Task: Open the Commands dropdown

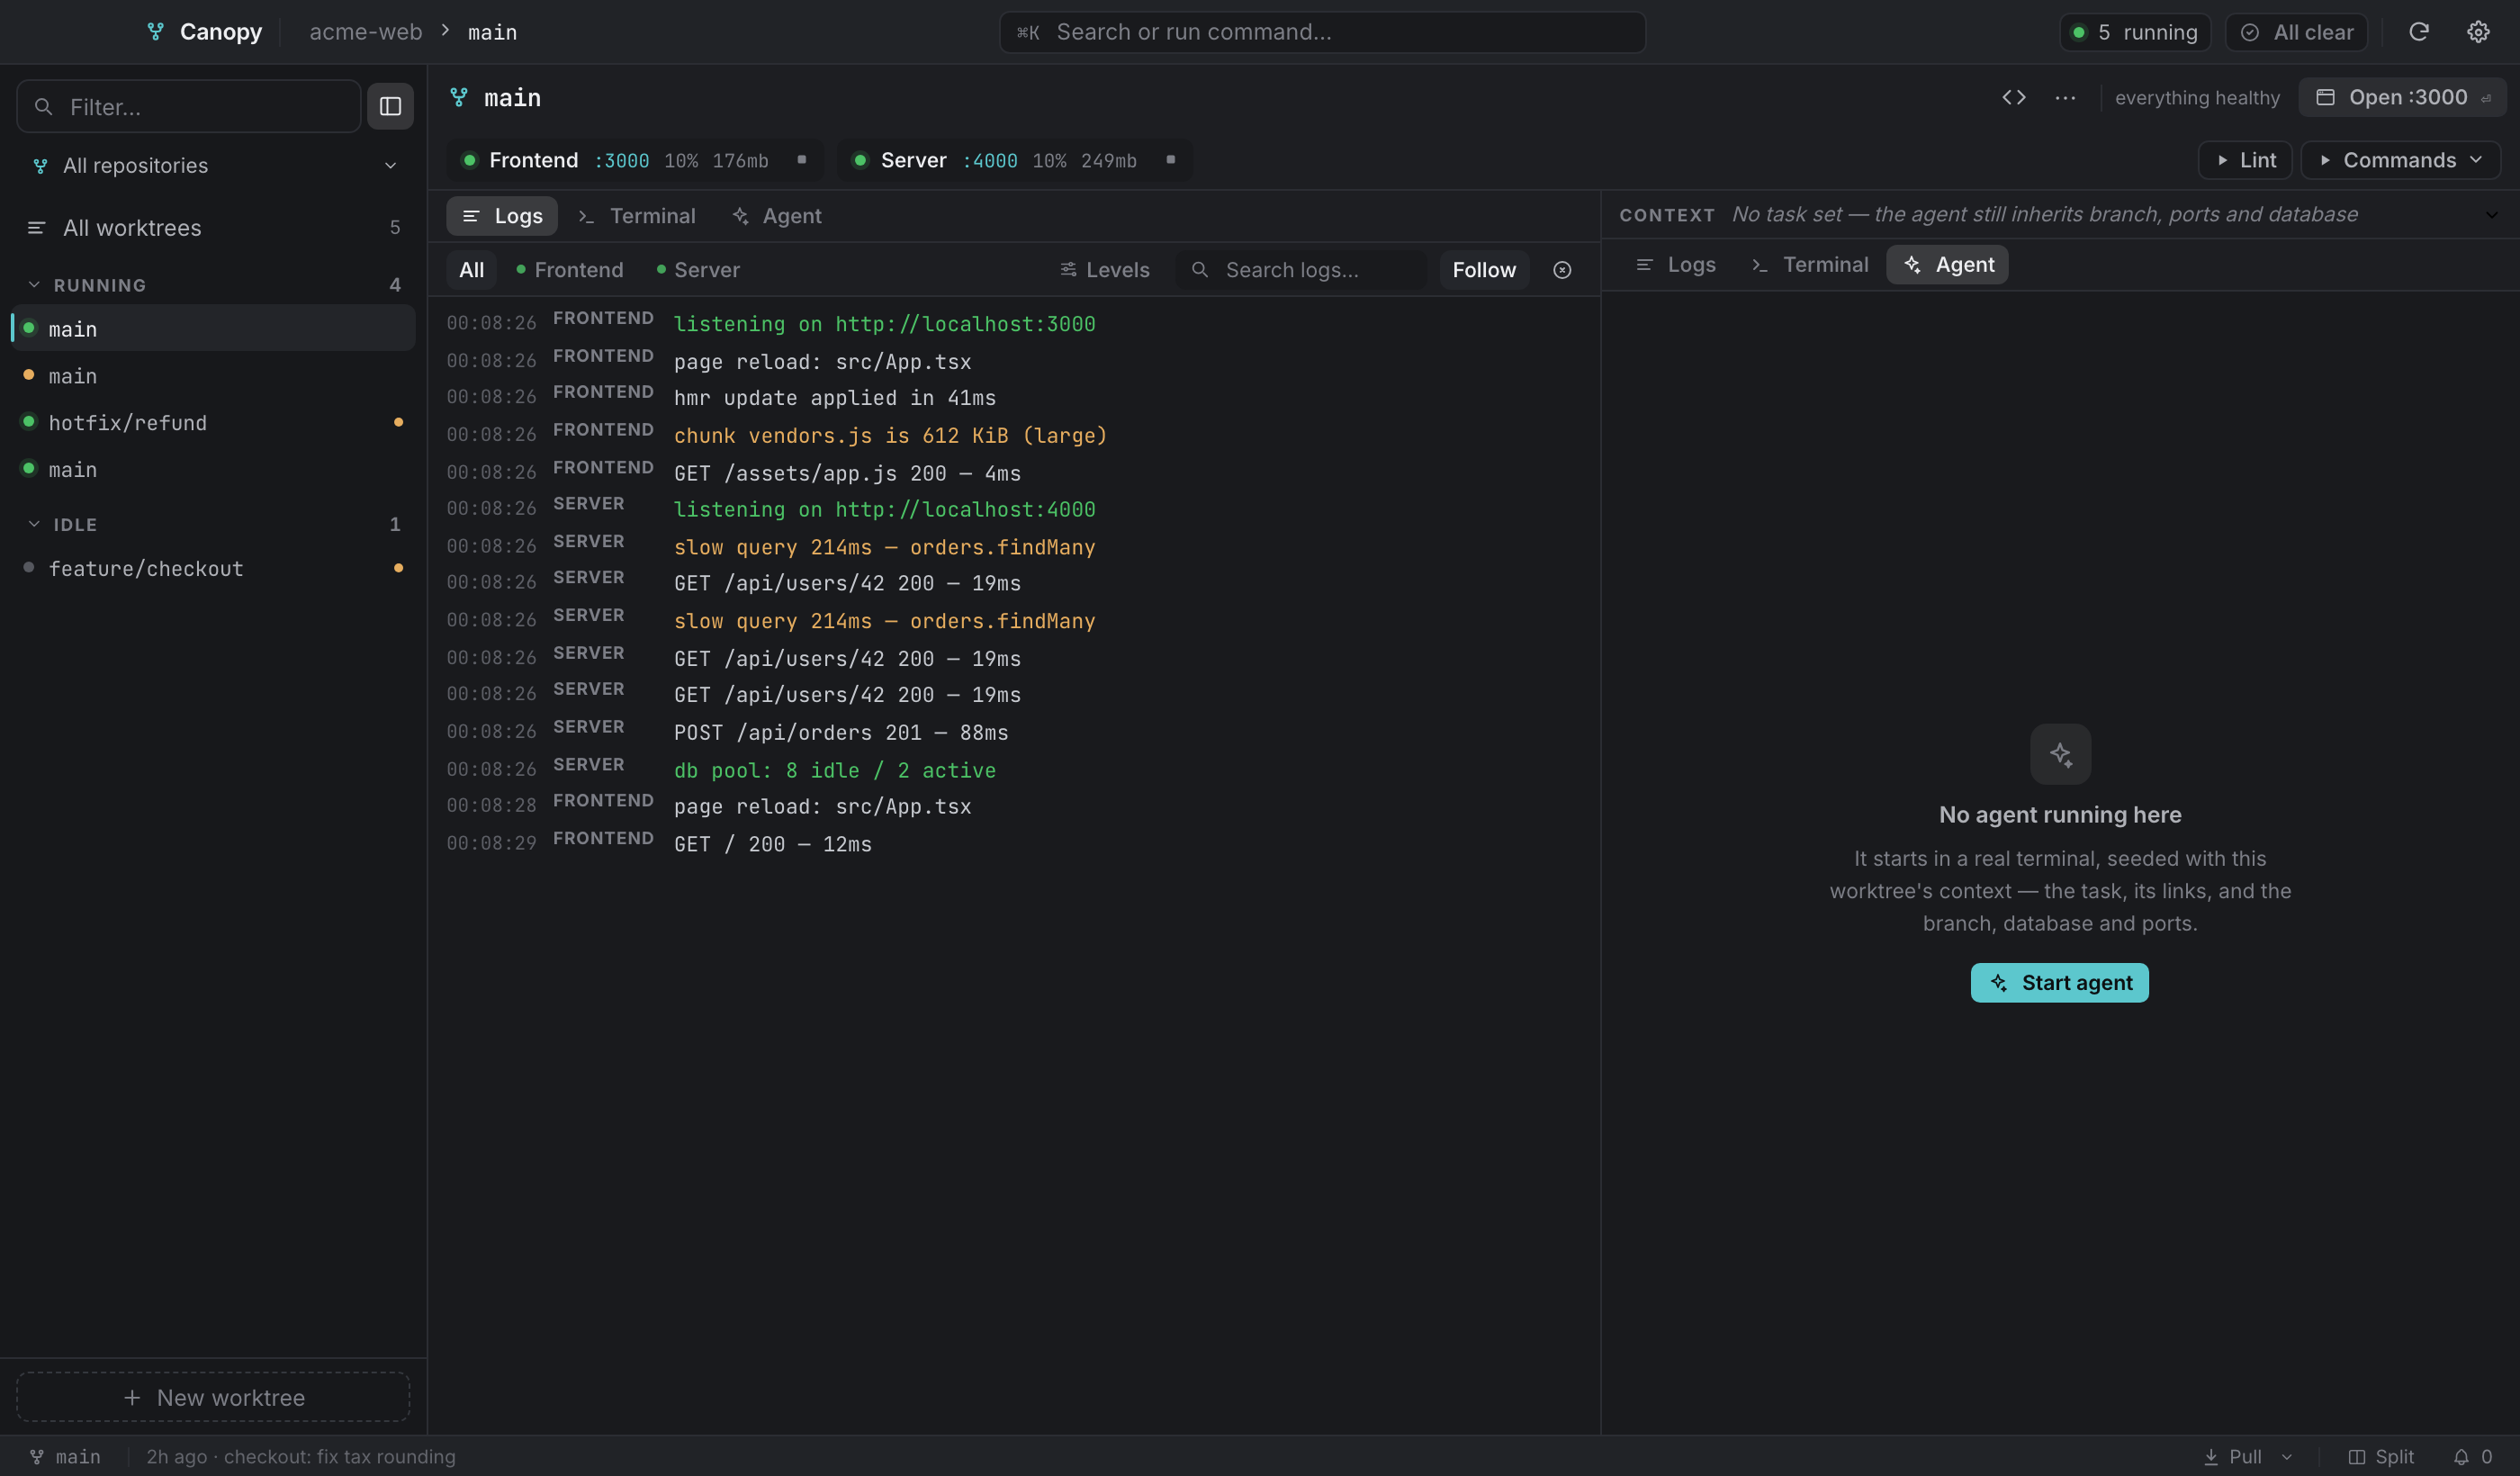Action: pos(2400,160)
